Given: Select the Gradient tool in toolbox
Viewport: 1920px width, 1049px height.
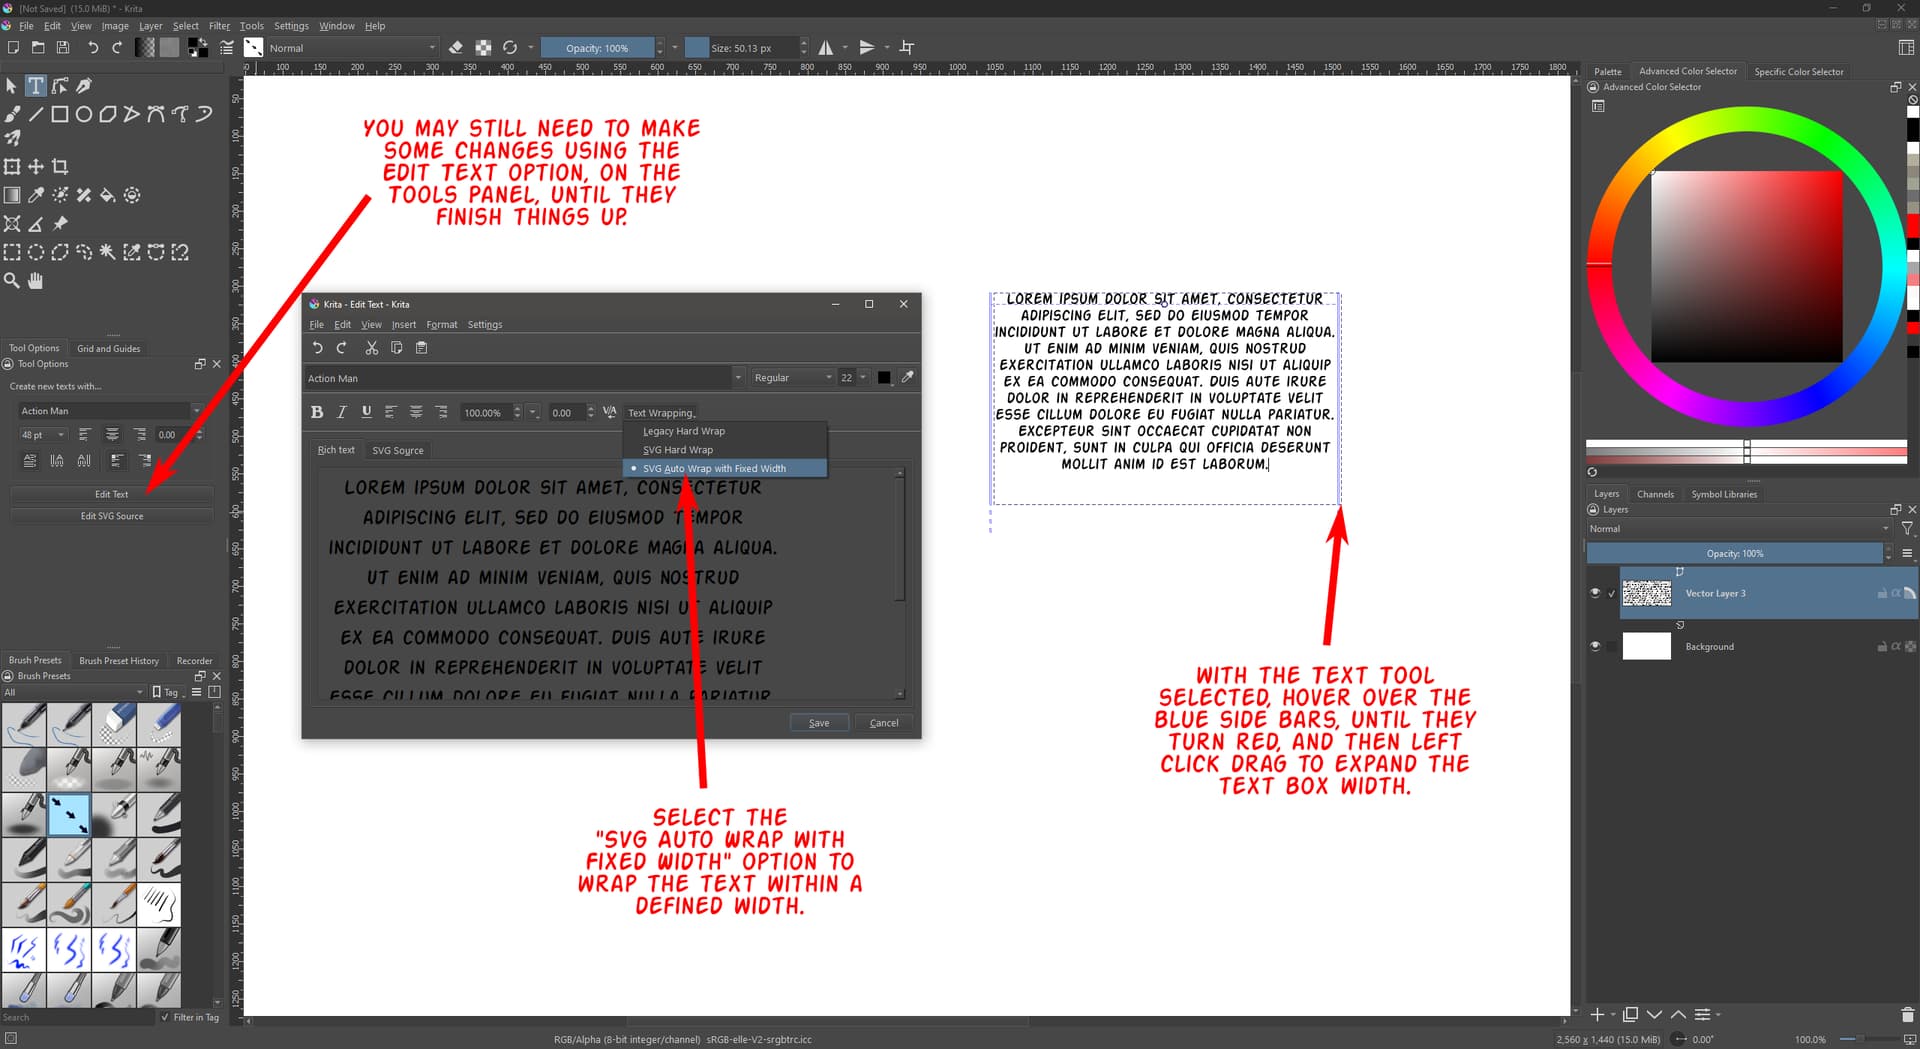Looking at the screenshot, I should click(x=12, y=195).
